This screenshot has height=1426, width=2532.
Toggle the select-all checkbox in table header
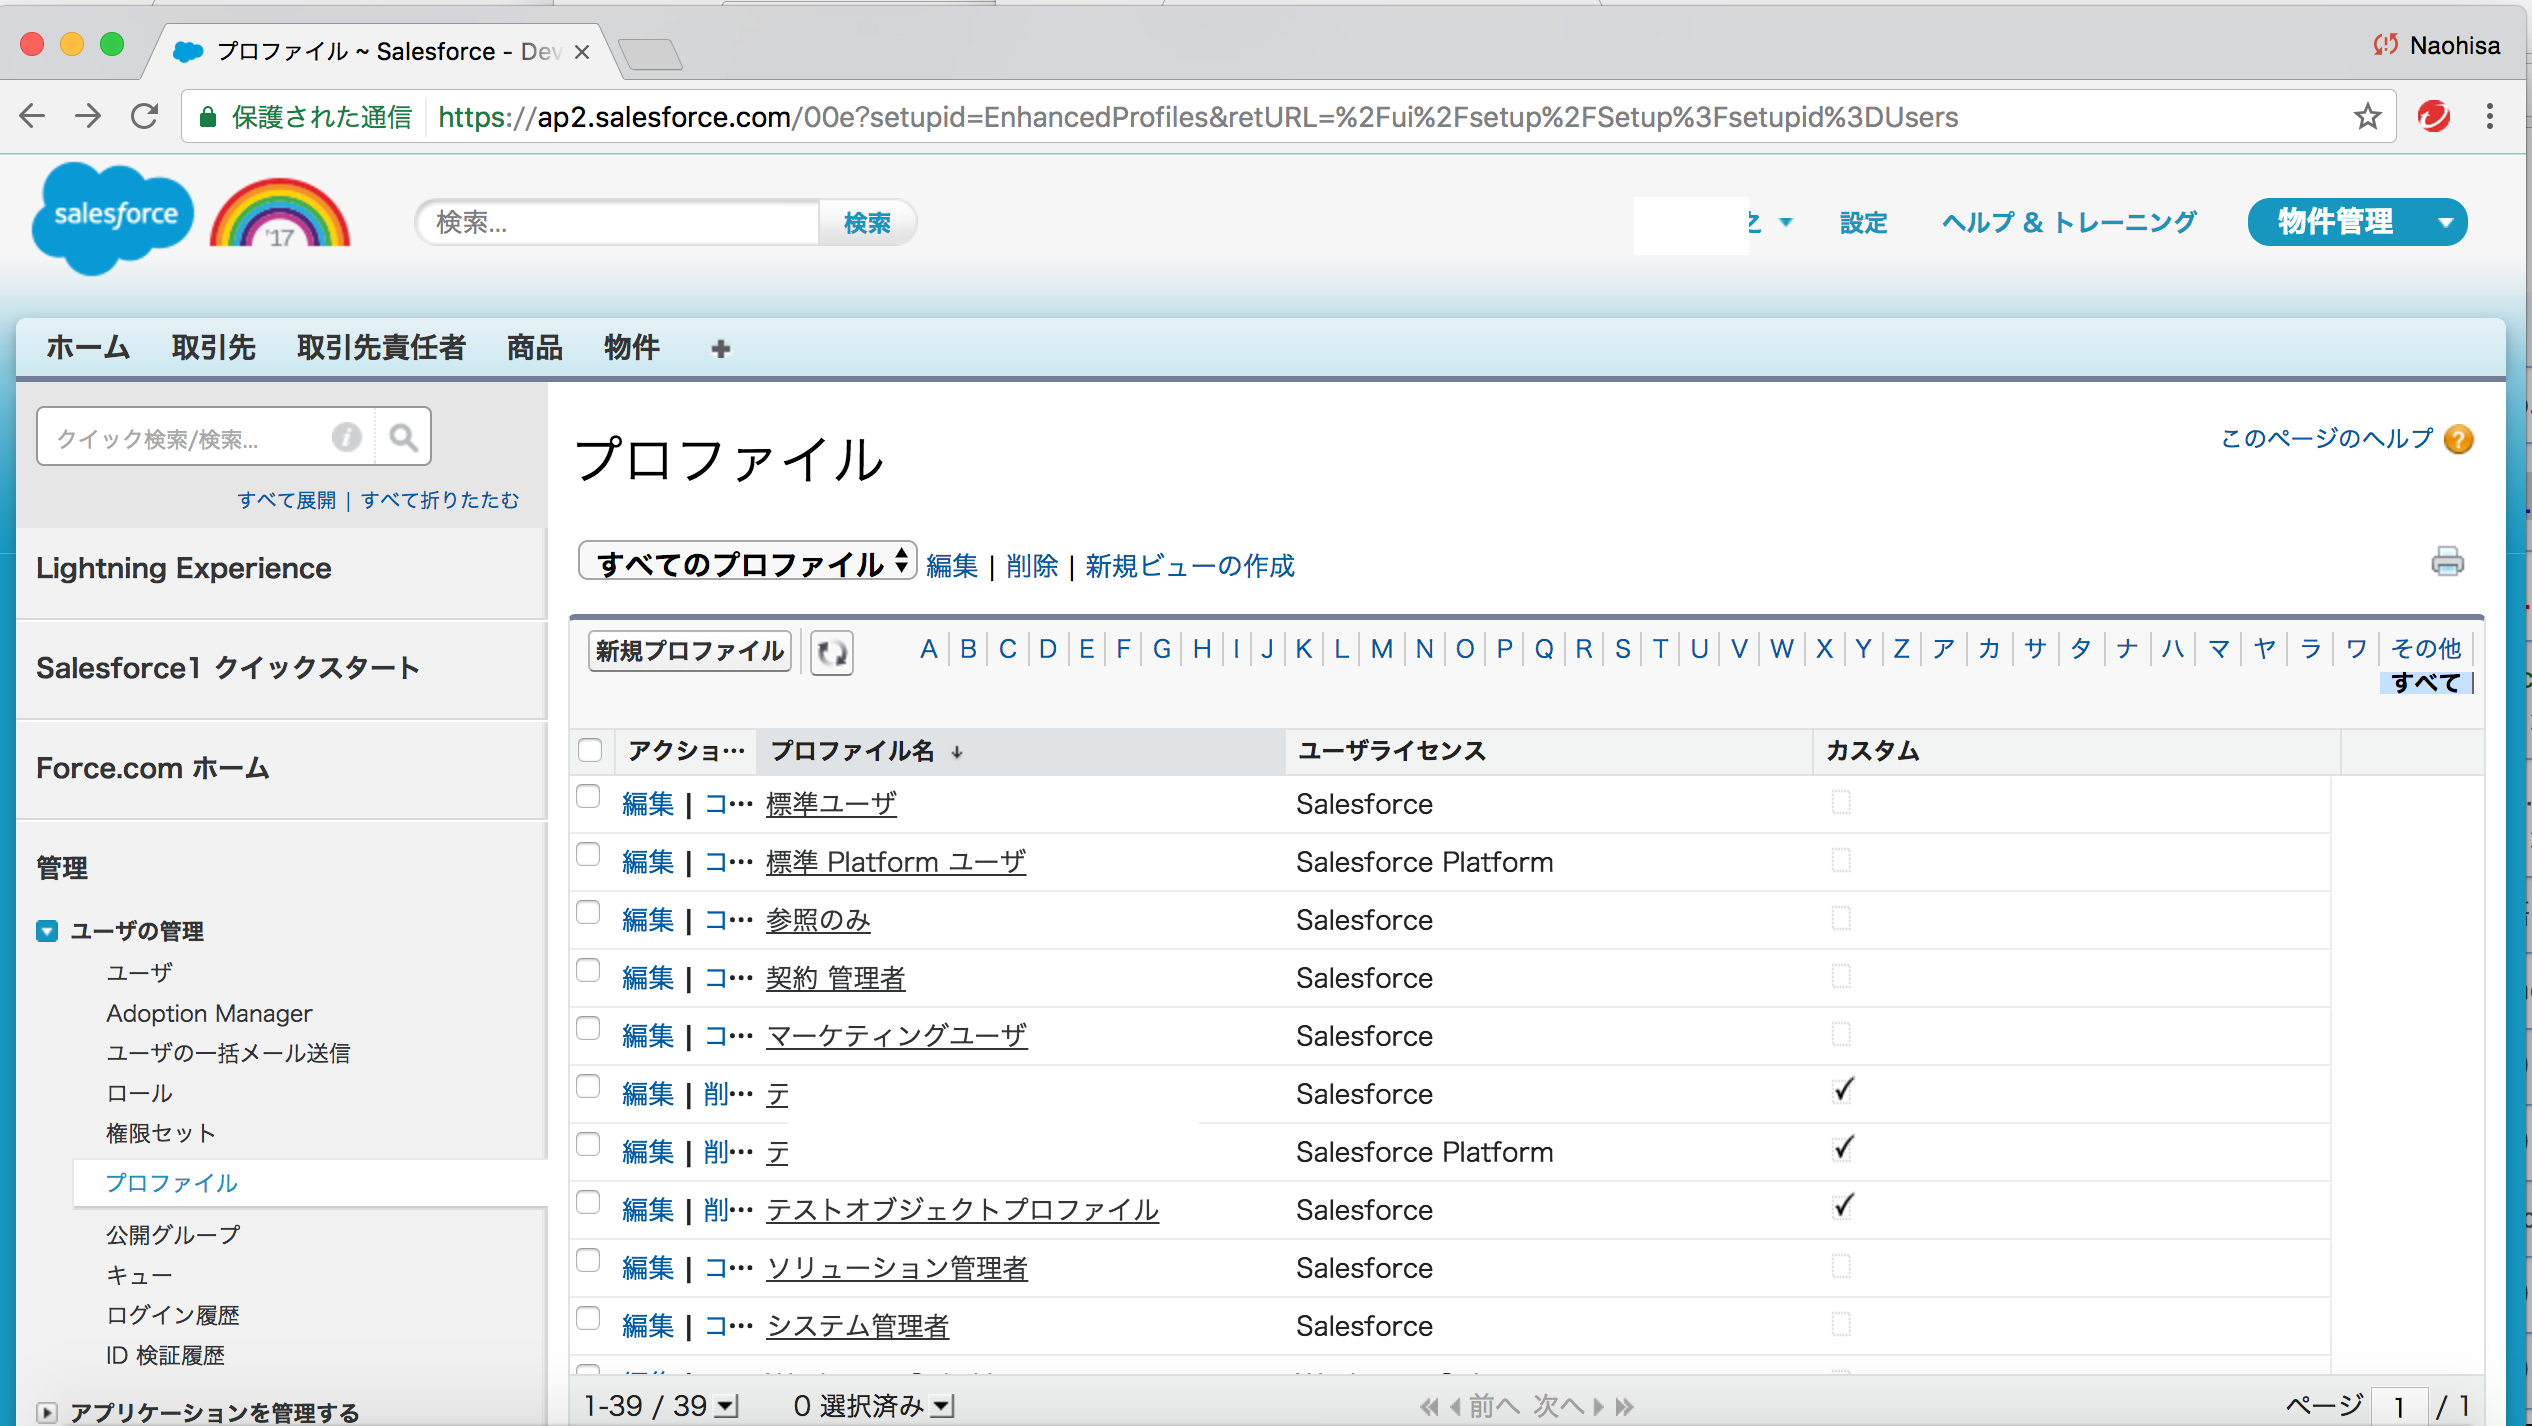tap(590, 750)
